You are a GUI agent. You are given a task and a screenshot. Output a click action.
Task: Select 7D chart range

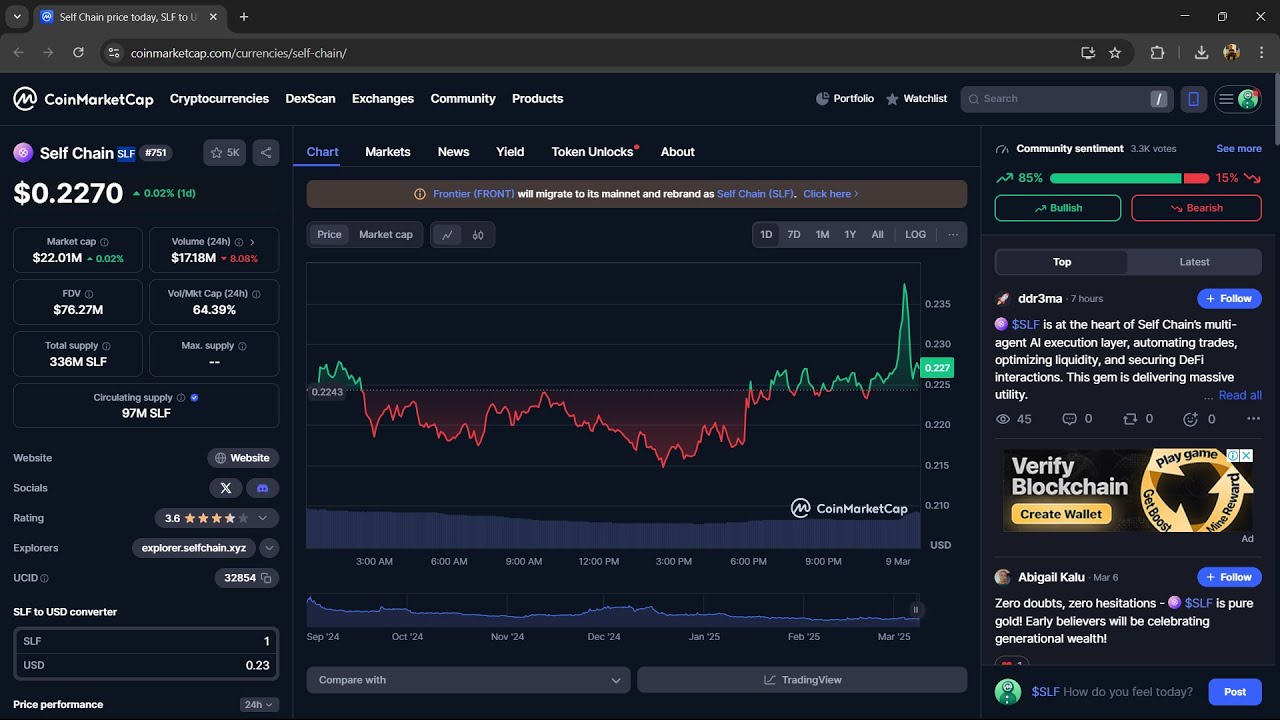pos(794,235)
